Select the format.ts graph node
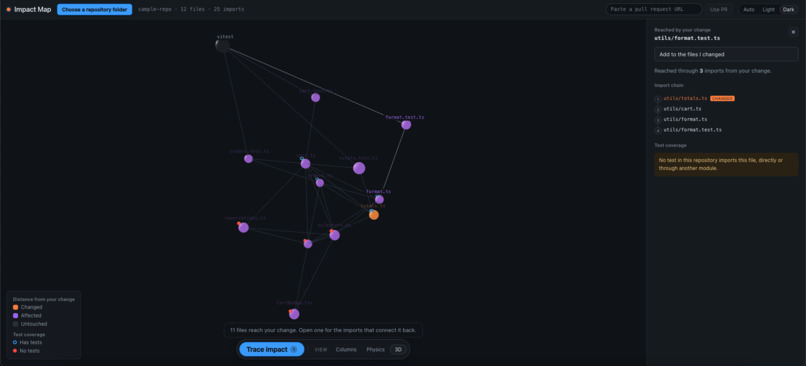 pyautogui.click(x=379, y=199)
